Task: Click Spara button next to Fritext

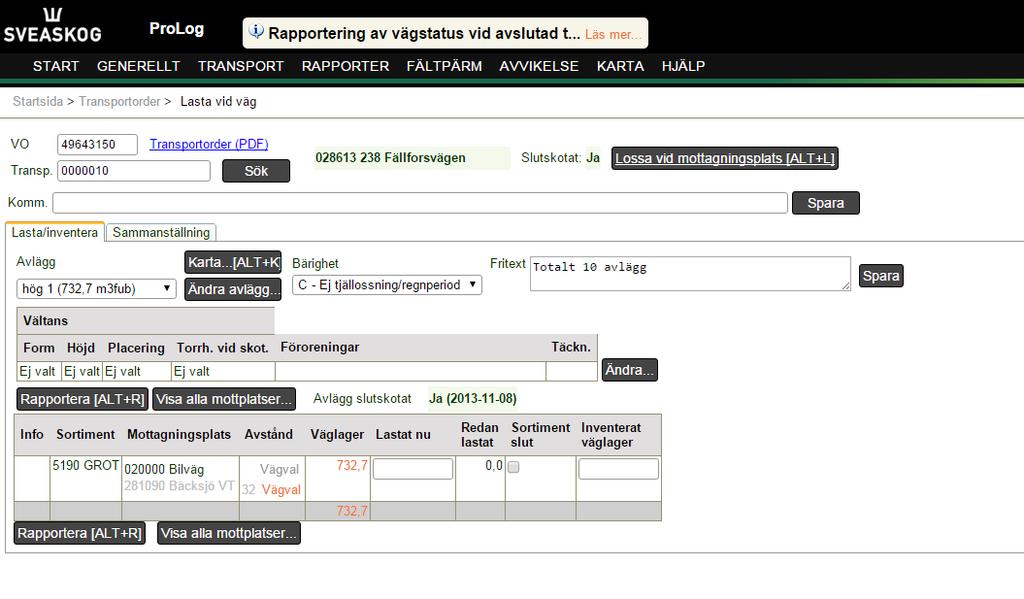Action: (881, 276)
